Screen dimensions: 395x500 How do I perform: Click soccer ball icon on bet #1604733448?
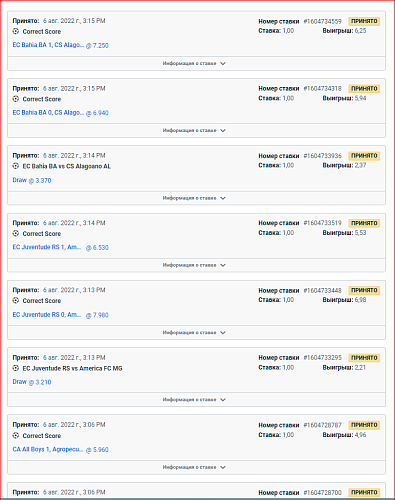pyautogui.click(x=16, y=300)
